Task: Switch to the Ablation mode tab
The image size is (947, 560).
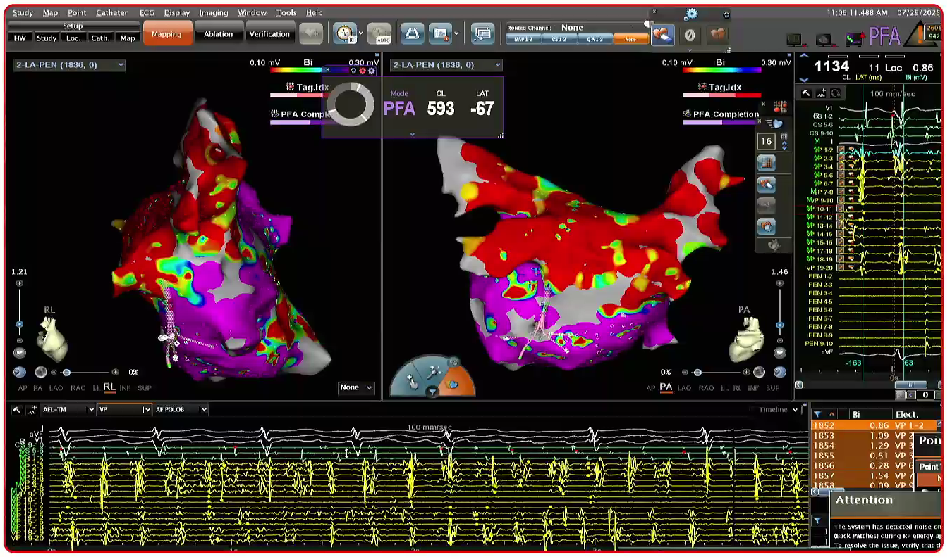Action: (218, 35)
